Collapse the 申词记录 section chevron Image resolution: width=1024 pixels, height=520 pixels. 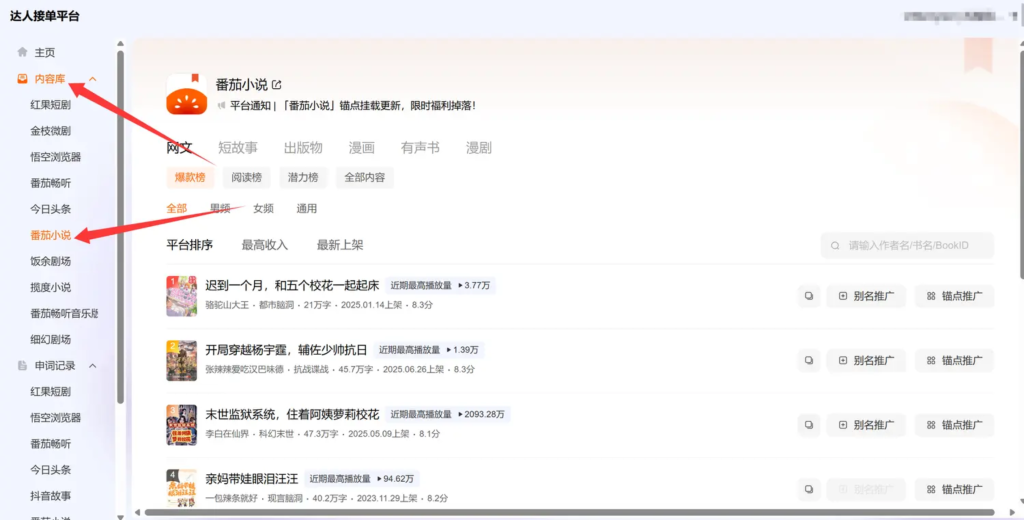pos(93,366)
